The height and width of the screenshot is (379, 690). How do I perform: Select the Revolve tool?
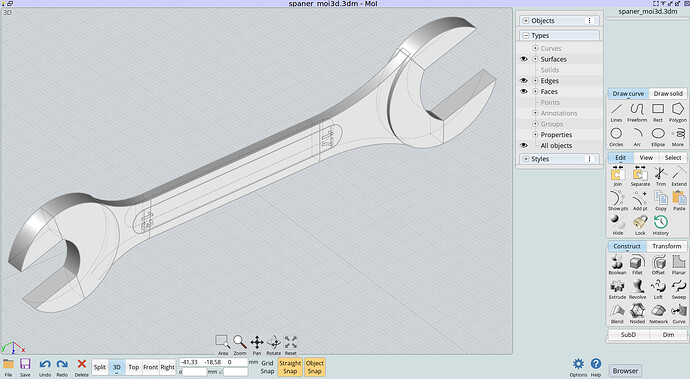click(x=637, y=289)
